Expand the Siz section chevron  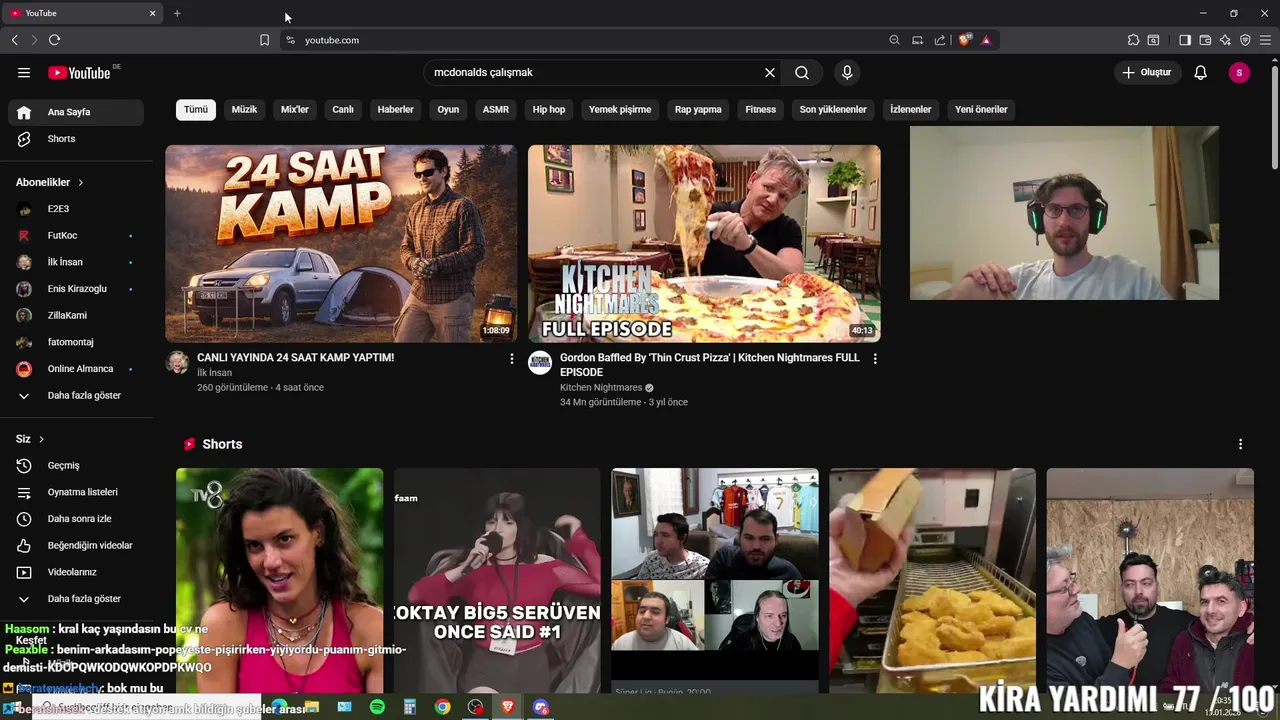(41, 439)
